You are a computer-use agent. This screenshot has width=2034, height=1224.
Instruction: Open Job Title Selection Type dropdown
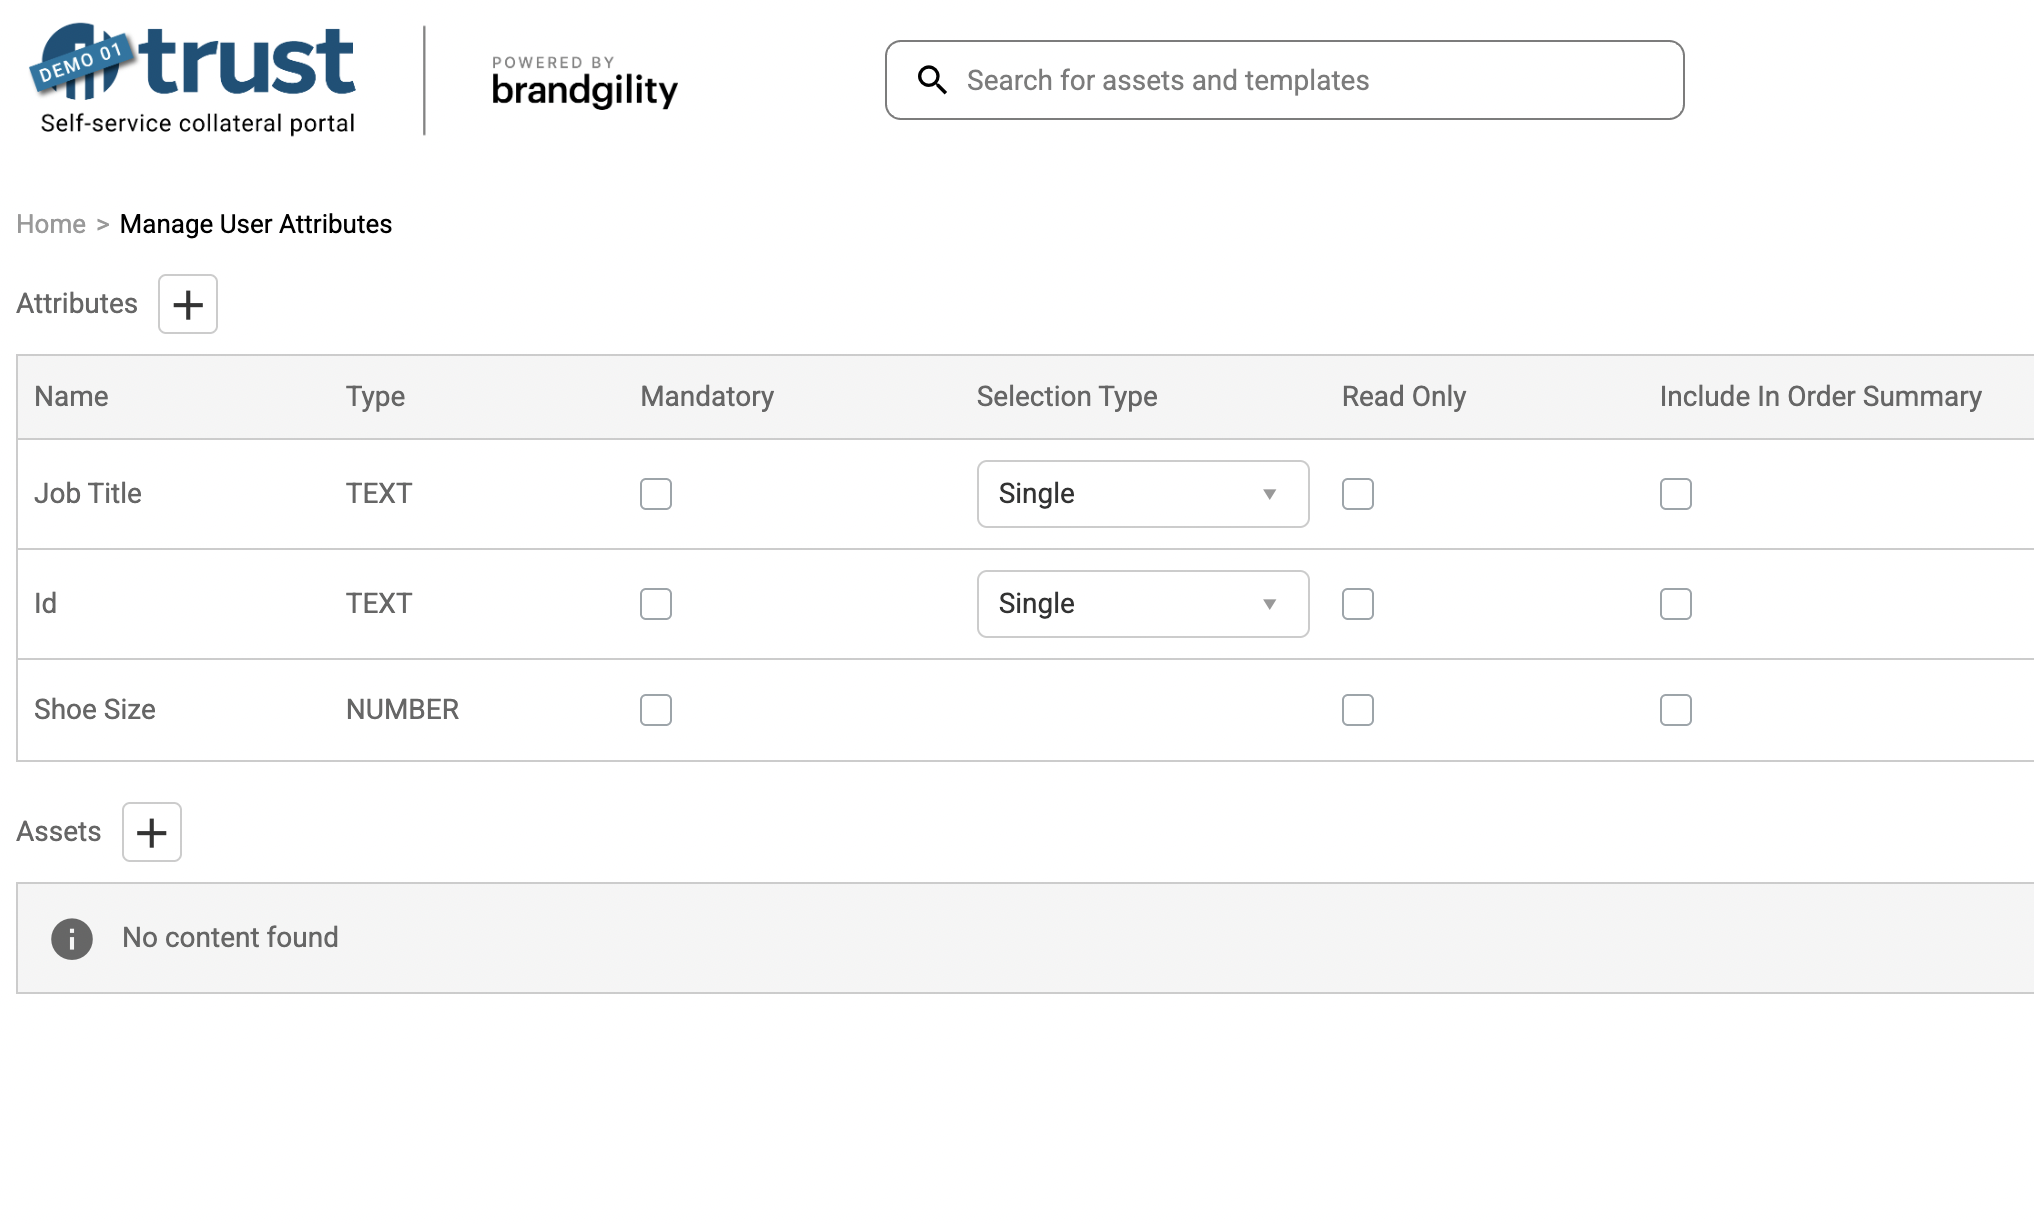1142,494
